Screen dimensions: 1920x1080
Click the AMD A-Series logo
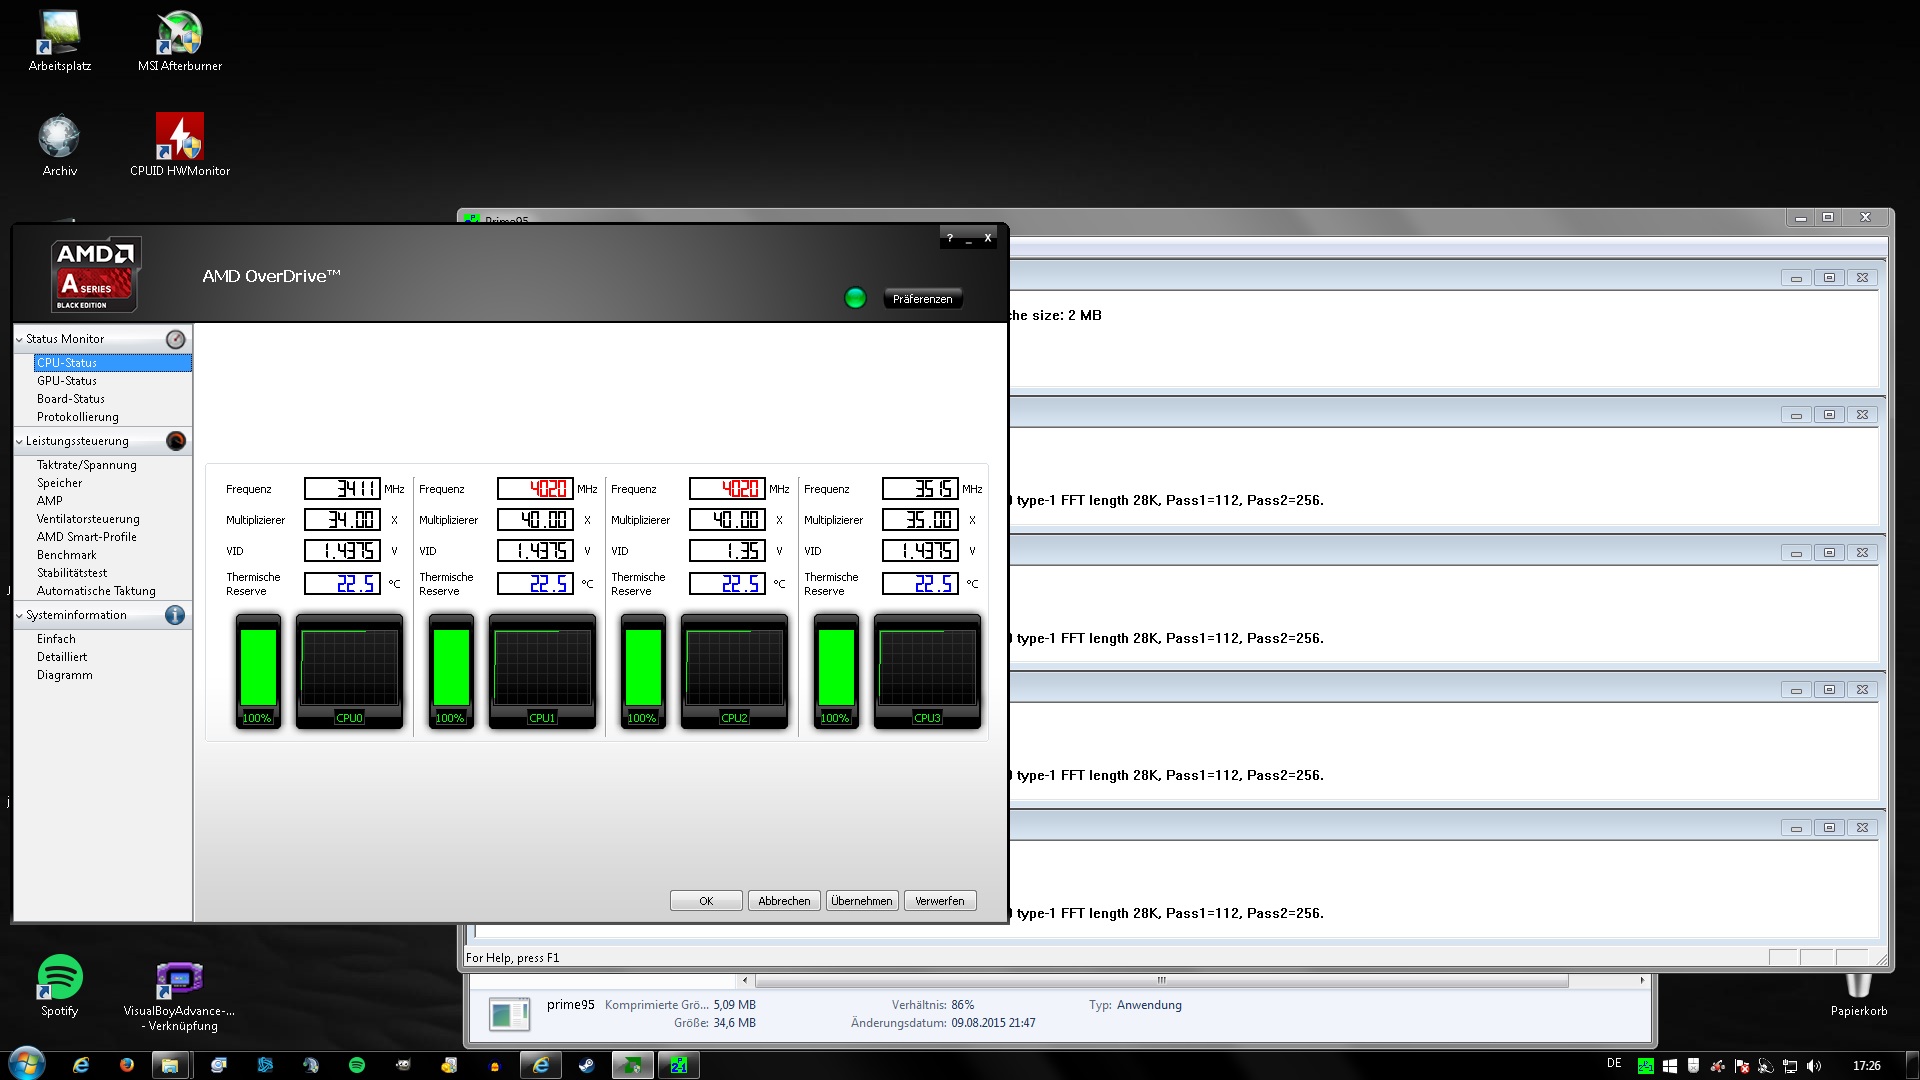click(x=95, y=275)
